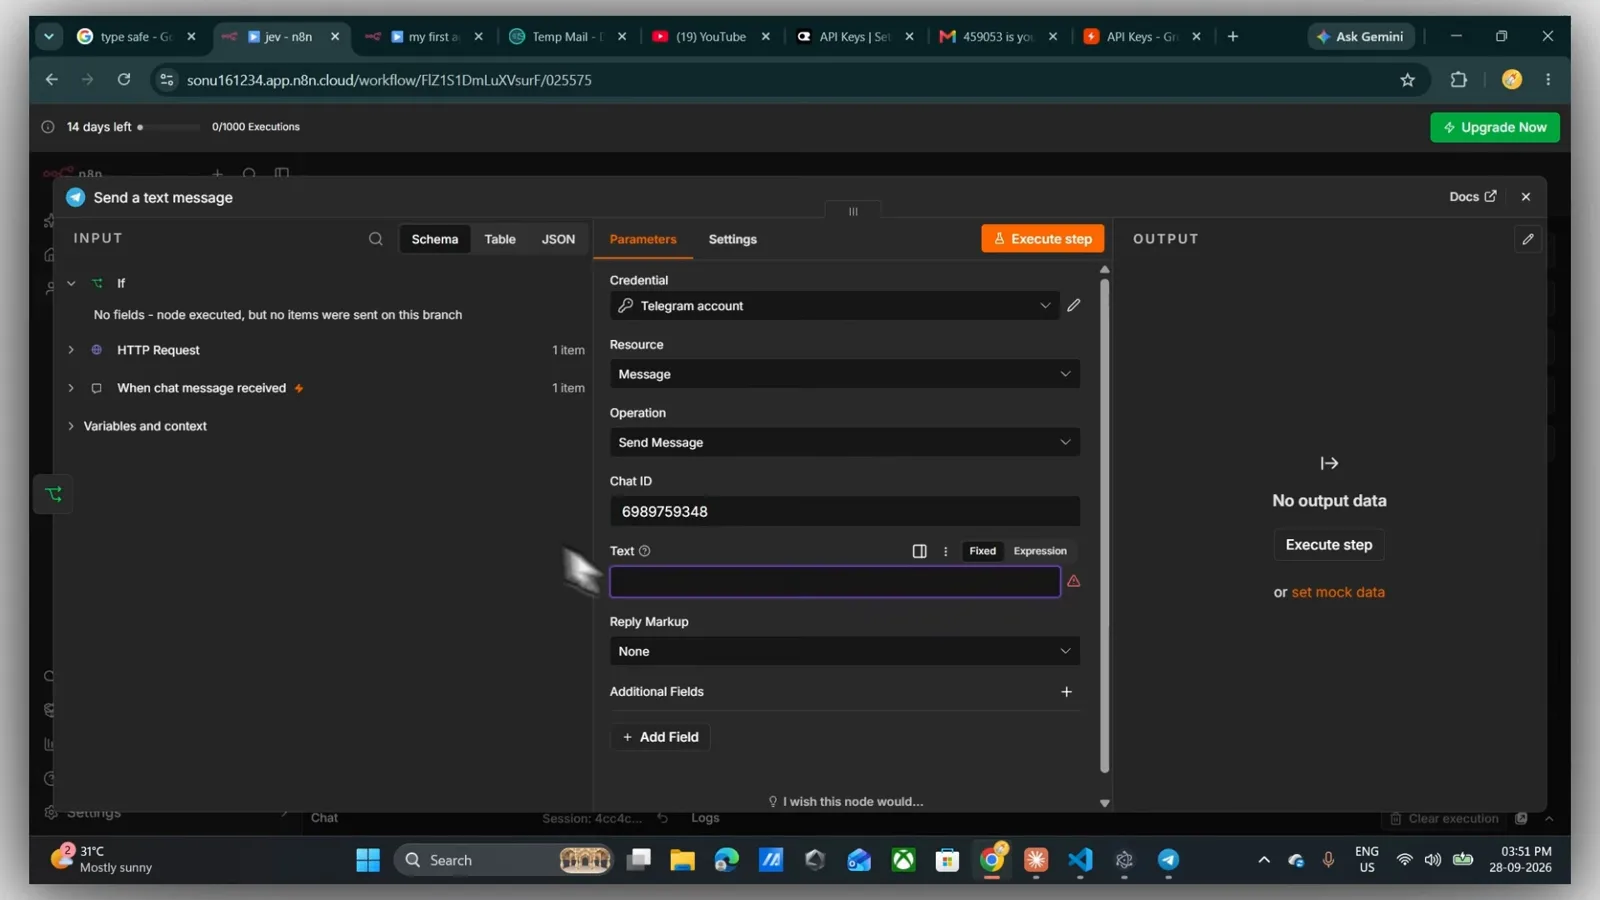Open Telegram account credential dropdown
1600x900 pixels.
[834, 306]
